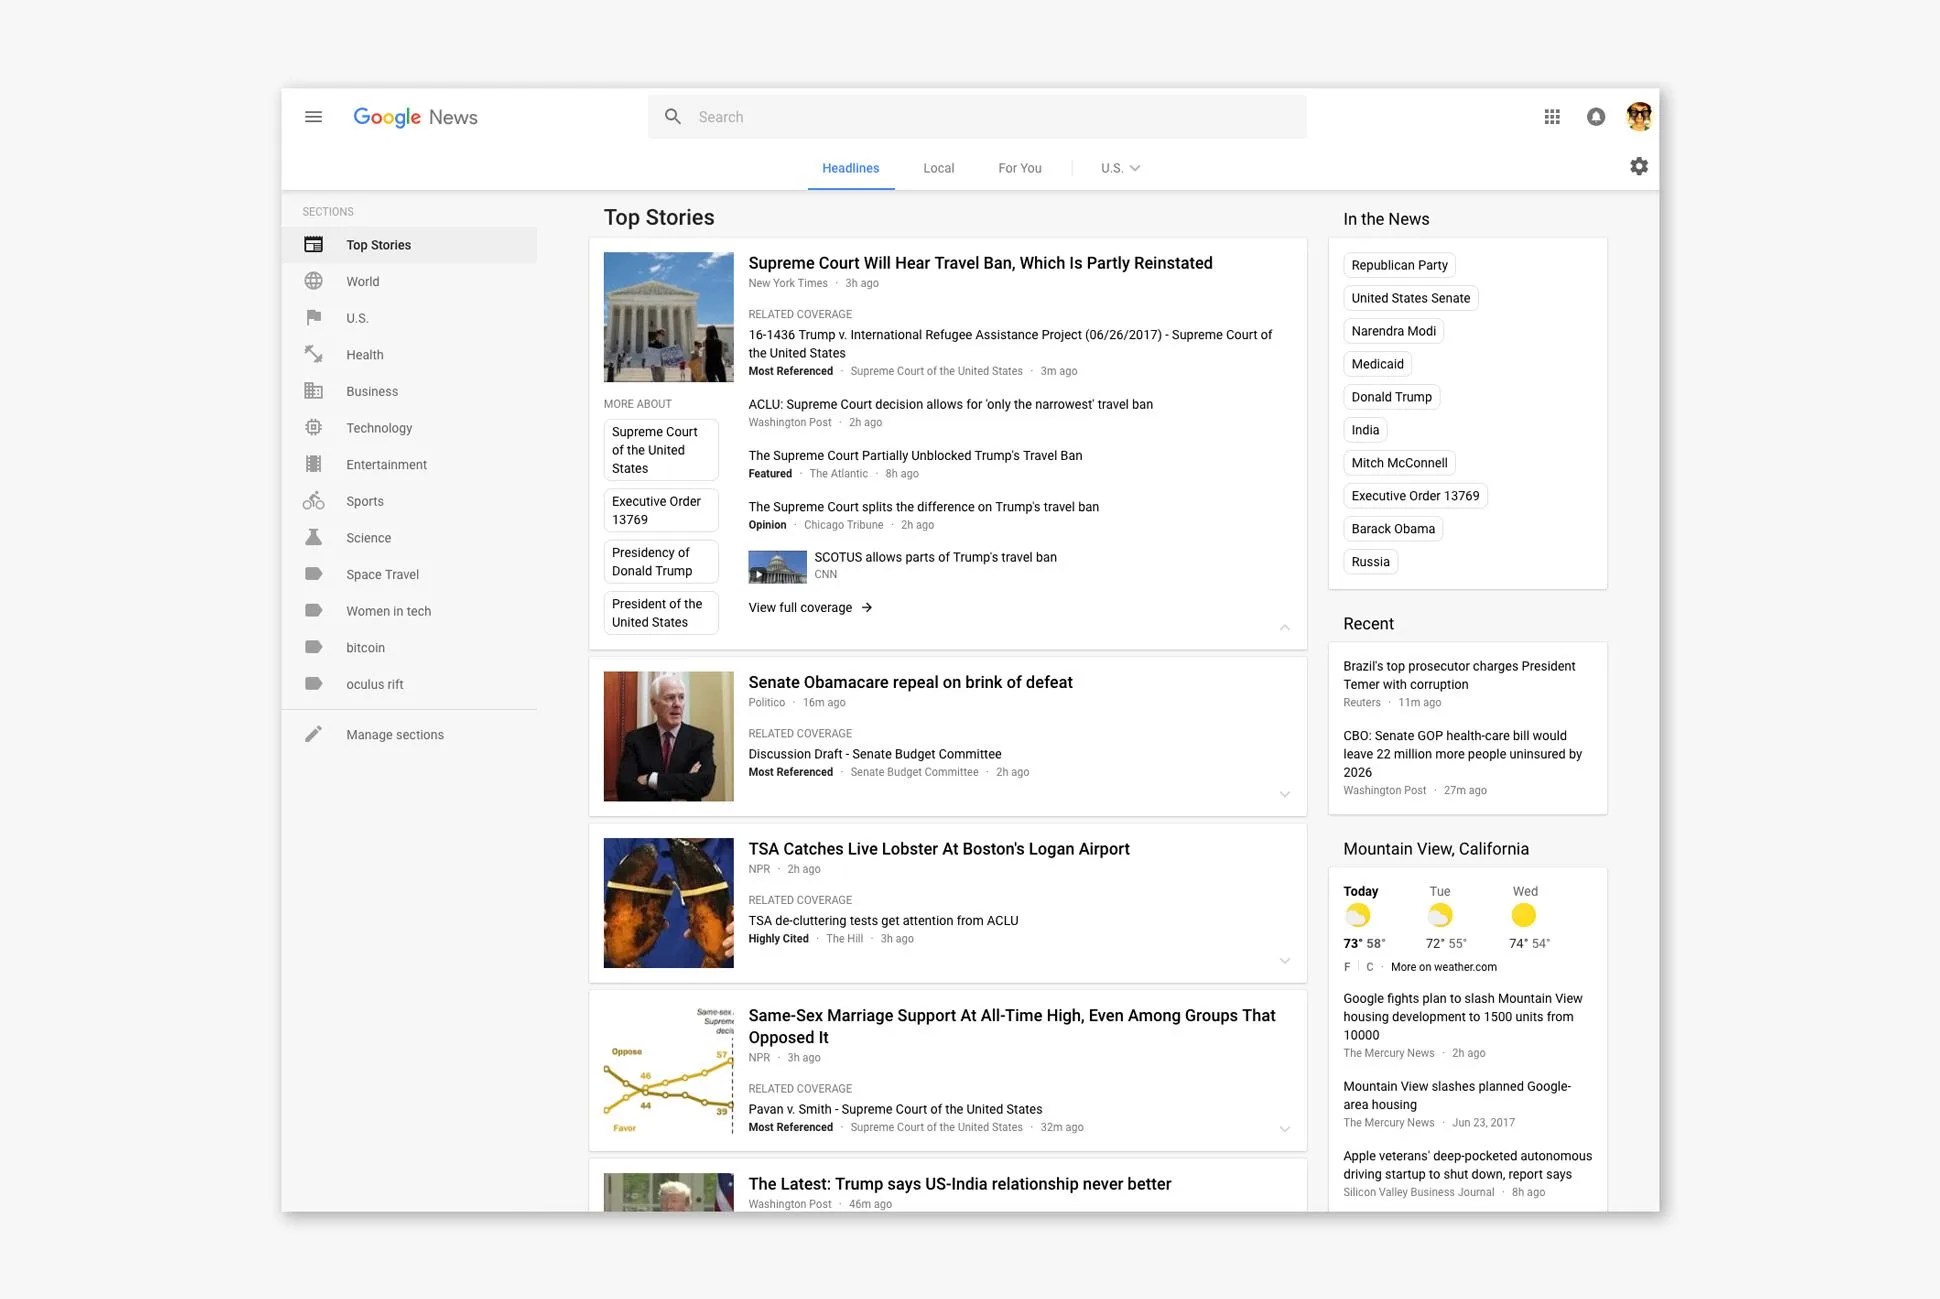Click inside the search field

[x=977, y=116]
